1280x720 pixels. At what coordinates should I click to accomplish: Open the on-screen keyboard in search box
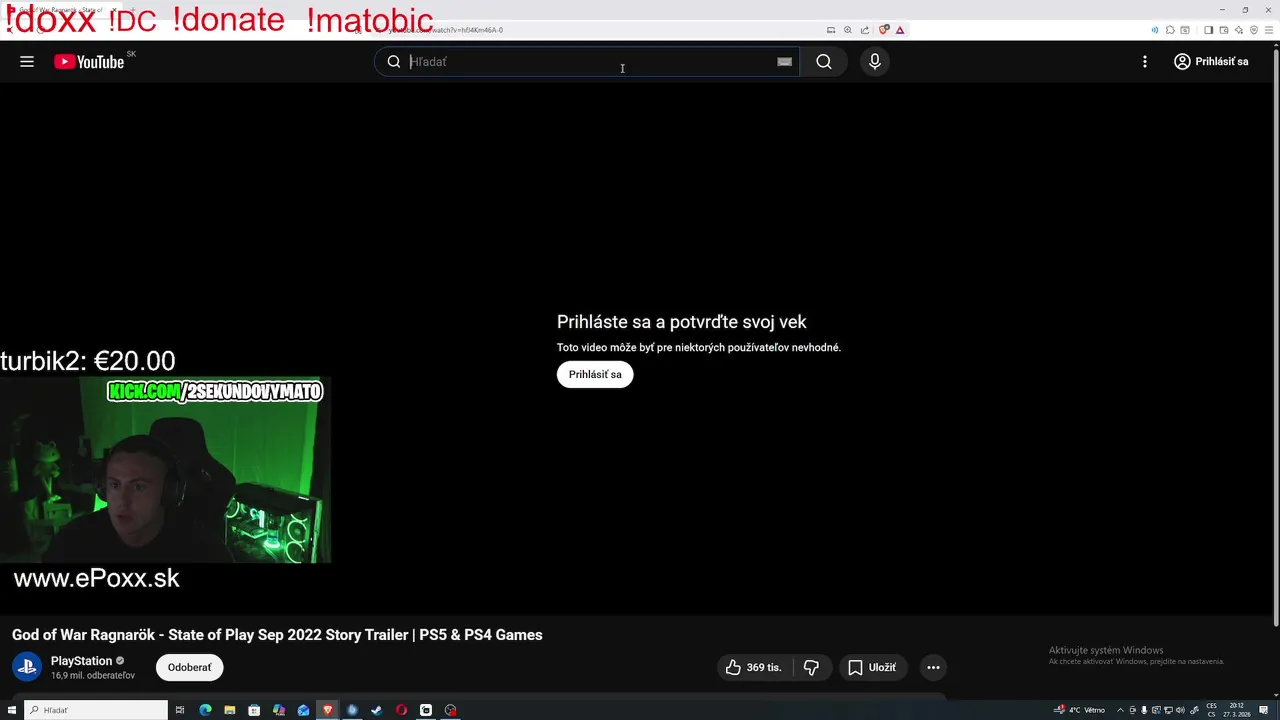tap(785, 62)
